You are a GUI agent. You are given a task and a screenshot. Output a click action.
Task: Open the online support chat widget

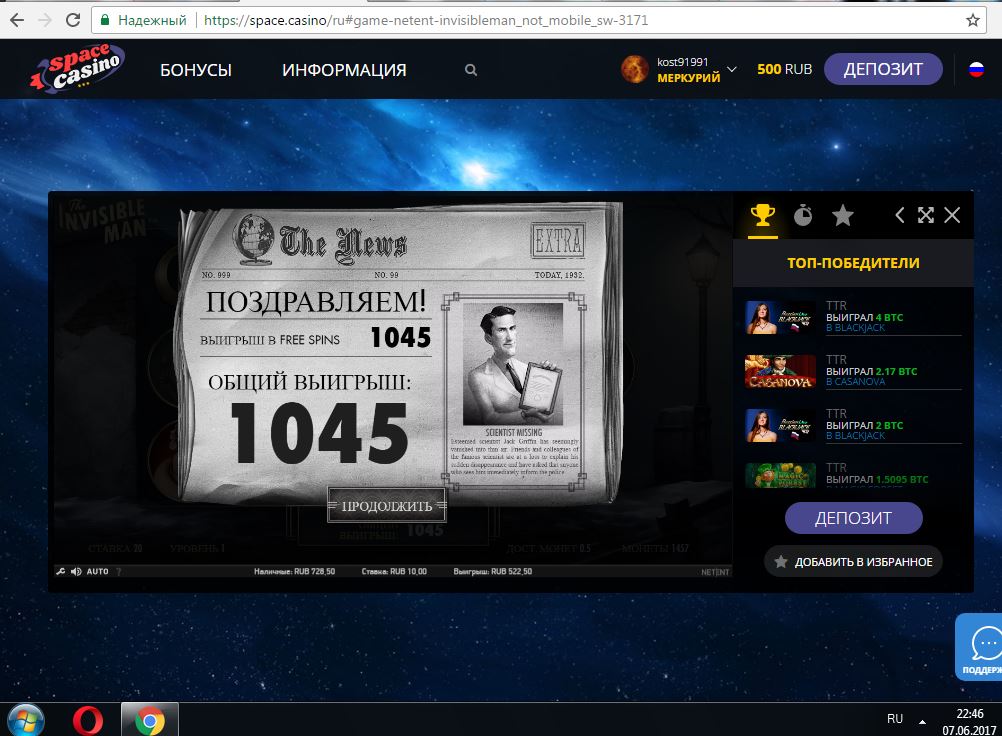[x=980, y=646]
